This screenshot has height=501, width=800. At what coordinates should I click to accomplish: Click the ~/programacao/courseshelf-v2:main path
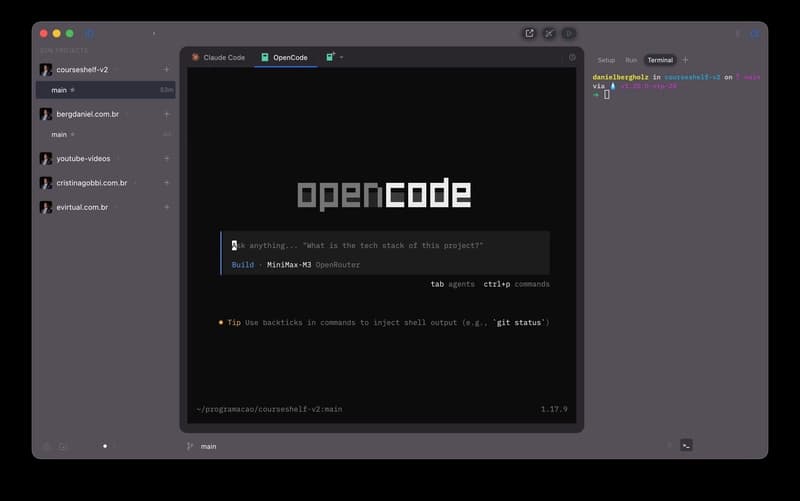tap(269, 409)
